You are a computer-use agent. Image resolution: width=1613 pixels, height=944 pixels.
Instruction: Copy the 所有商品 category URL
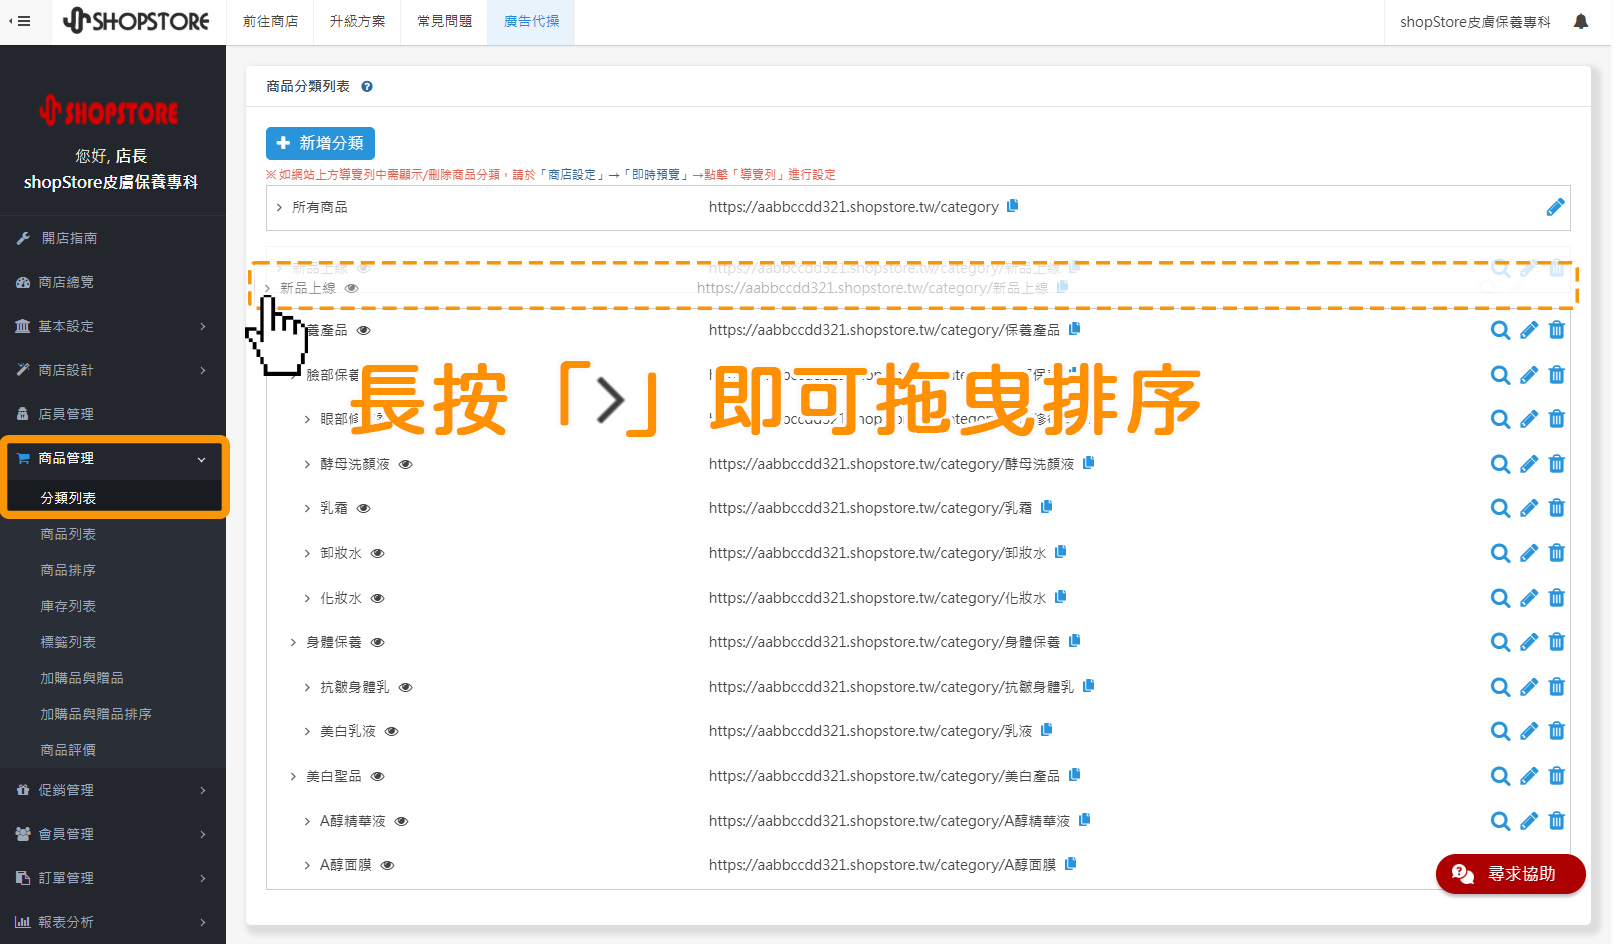[1012, 206]
